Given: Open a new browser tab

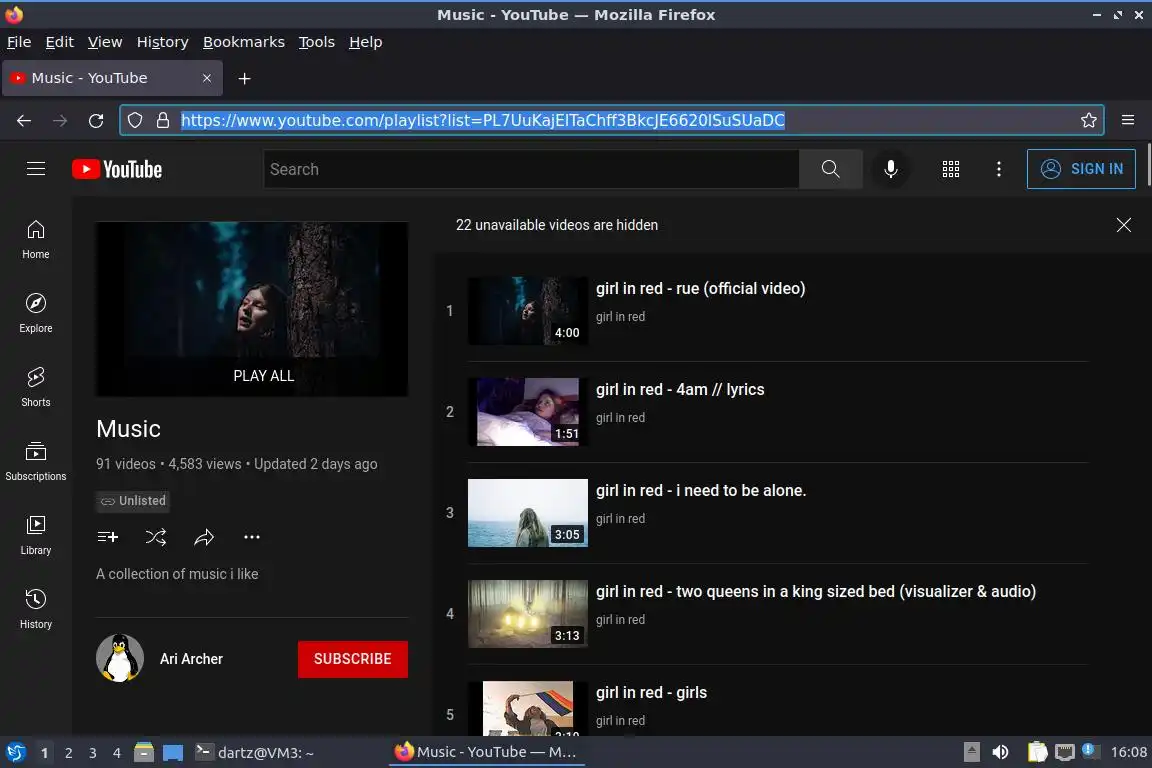Looking at the screenshot, I should pos(245,79).
